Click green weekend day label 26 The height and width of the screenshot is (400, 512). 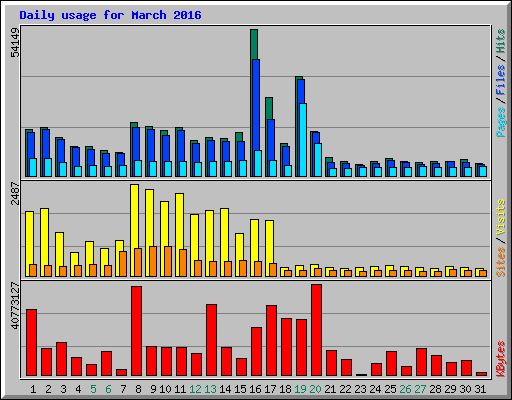405,389
